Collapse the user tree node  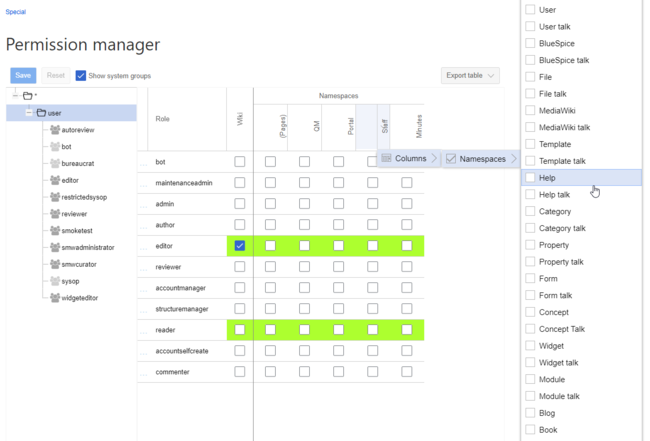(29, 113)
